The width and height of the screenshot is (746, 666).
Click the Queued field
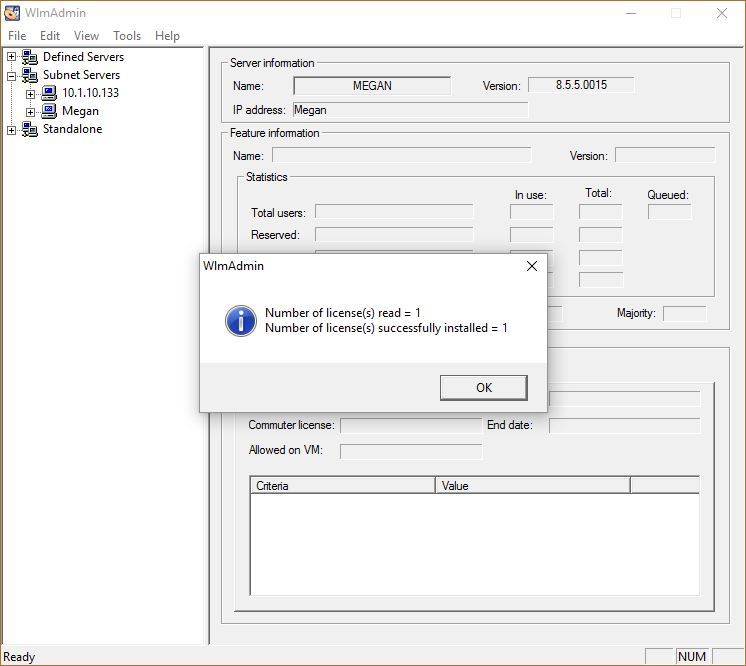669,212
